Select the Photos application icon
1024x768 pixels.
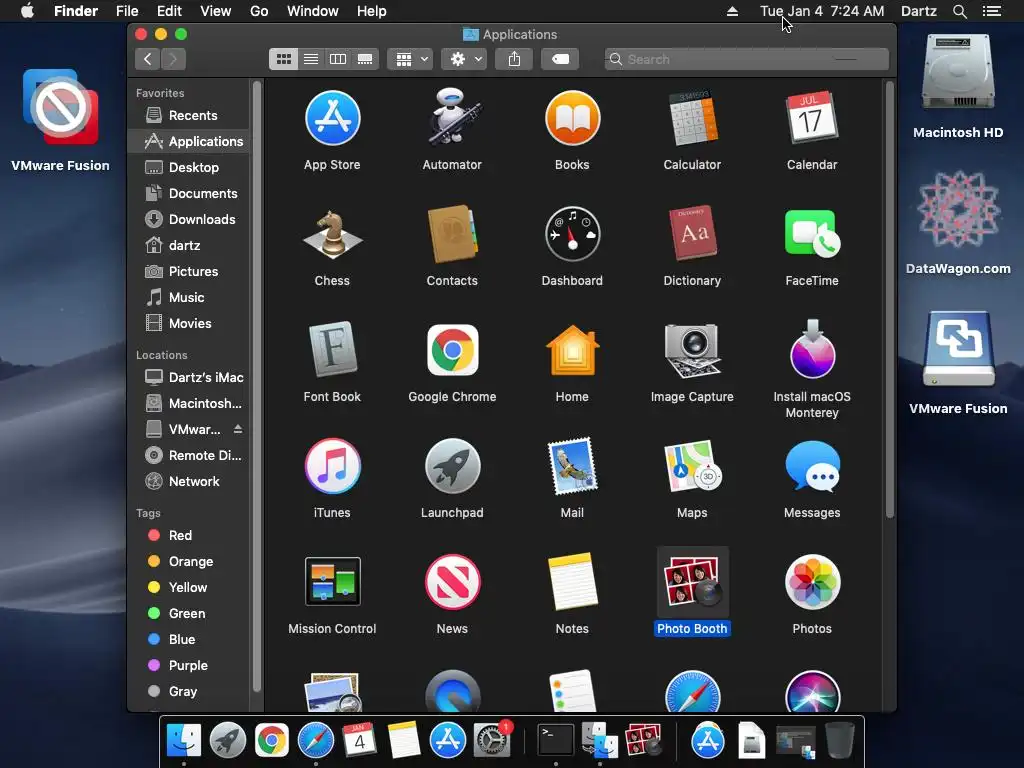[812, 582]
